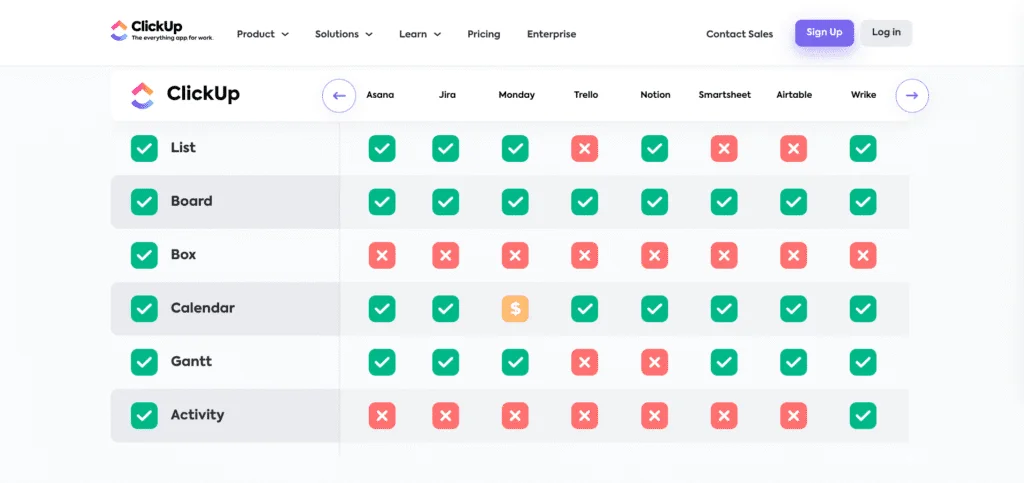Click the Log in button
This screenshot has height=483, width=1024.
(x=886, y=32)
